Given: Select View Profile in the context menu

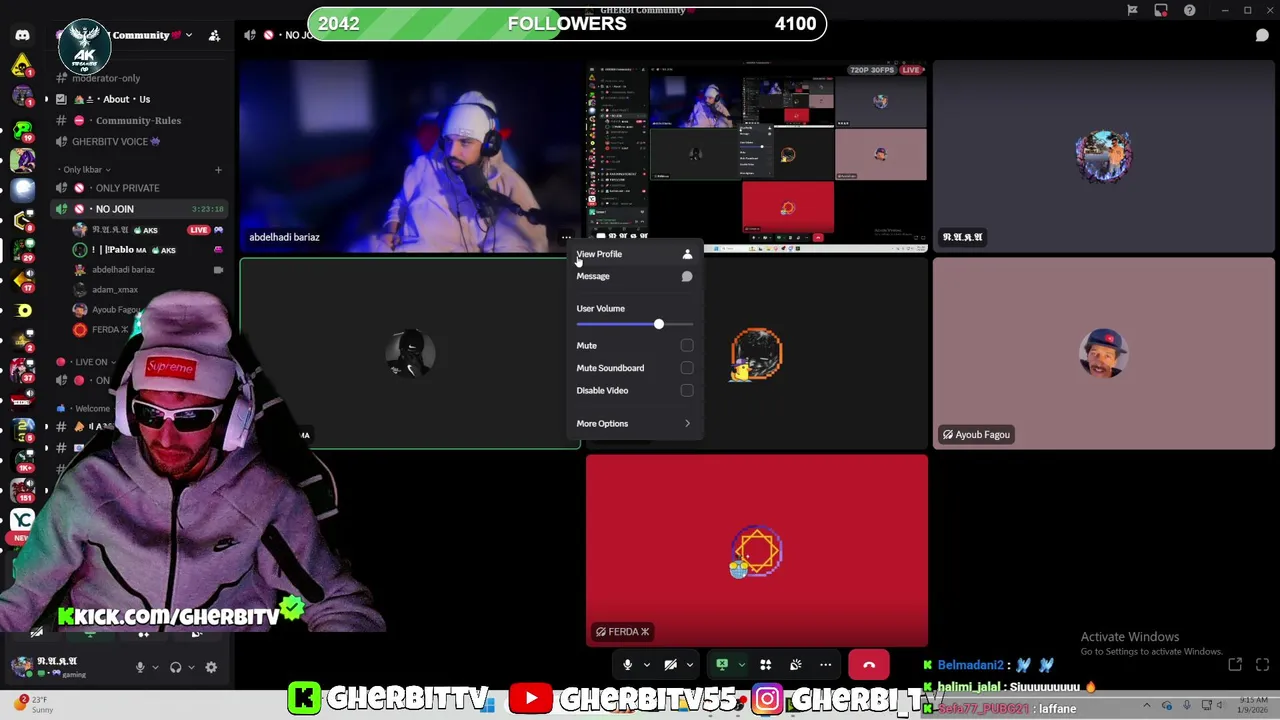Looking at the screenshot, I should point(634,254).
